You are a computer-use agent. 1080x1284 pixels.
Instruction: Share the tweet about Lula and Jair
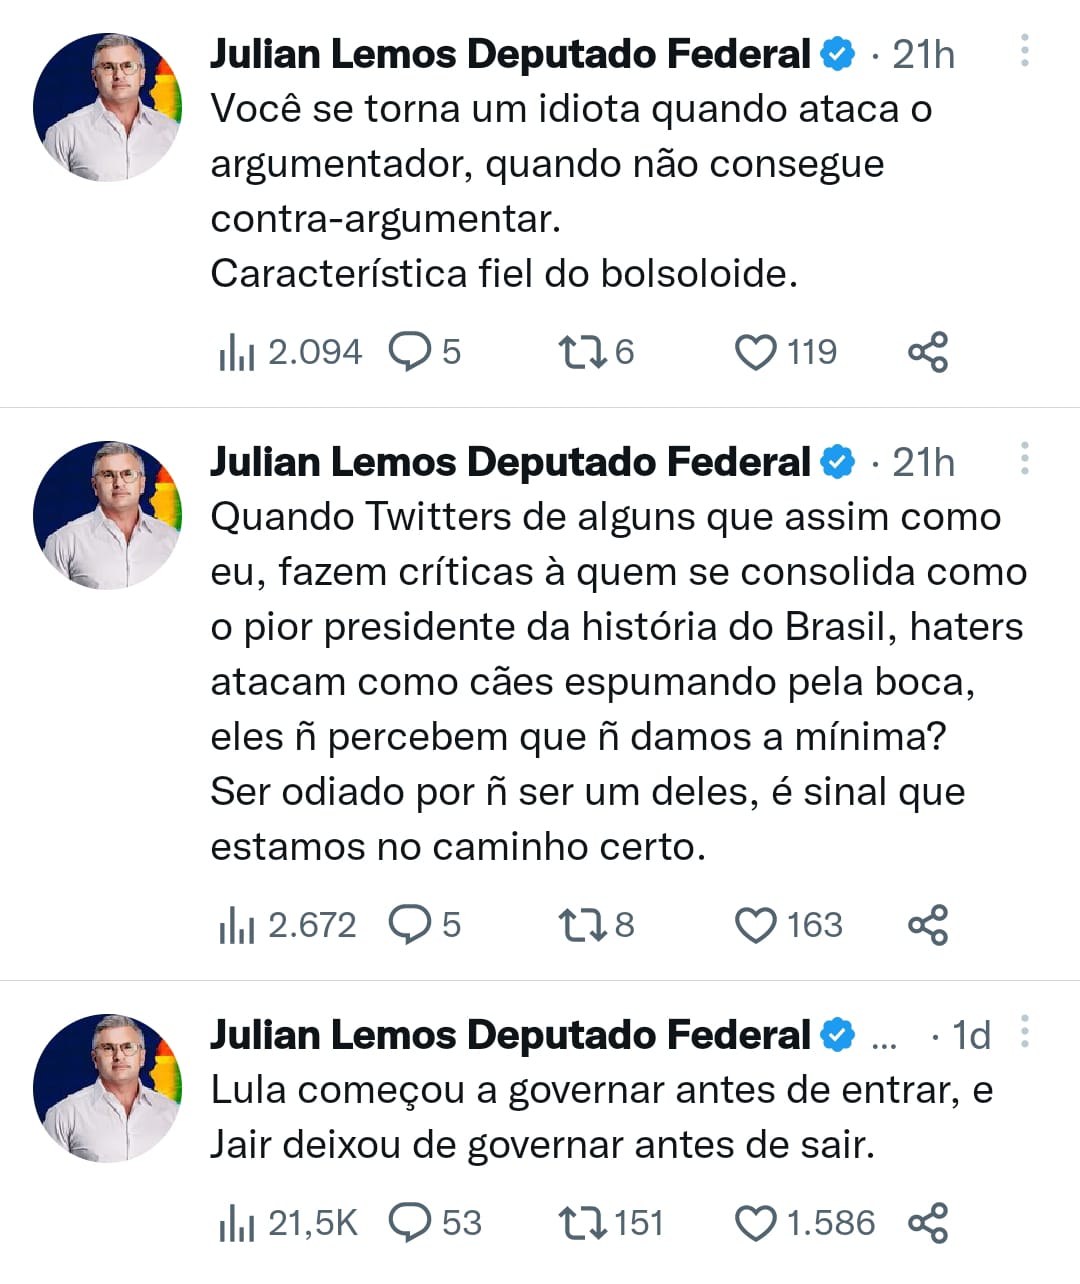click(928, 1223)
